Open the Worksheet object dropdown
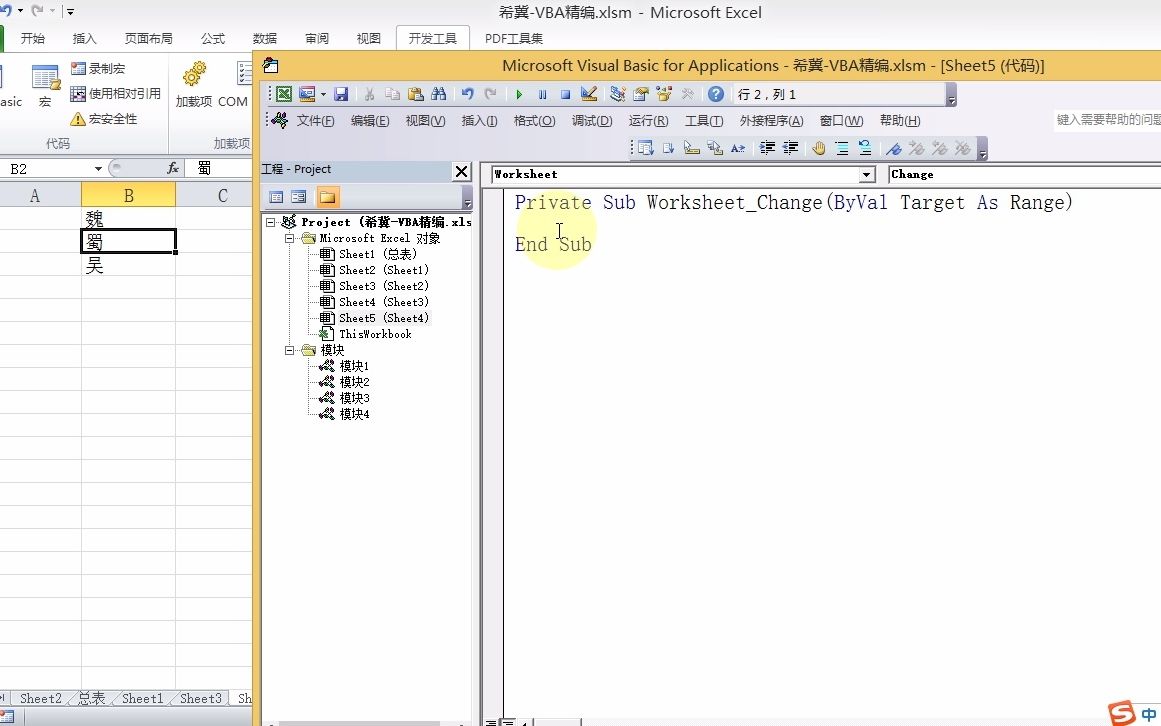Image resolution: width=1161 pixels, height=726 pixels. tap(866, 173)
